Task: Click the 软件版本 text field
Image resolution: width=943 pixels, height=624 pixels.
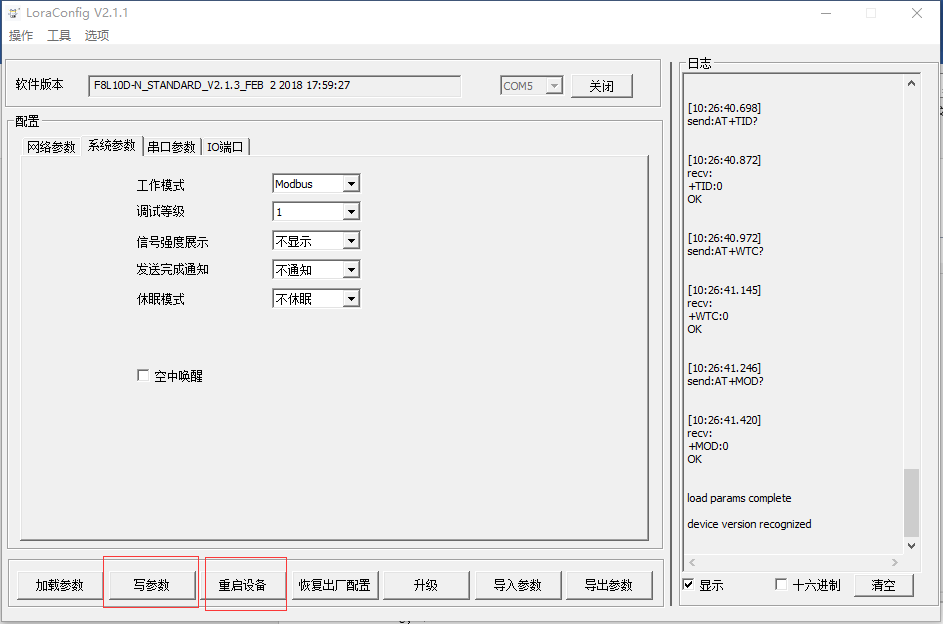Action: tap(275, 85)
